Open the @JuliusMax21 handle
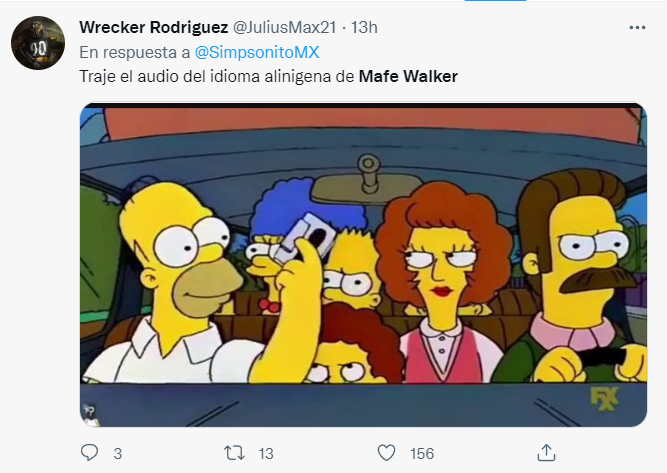The image size is (667, 473). point(285,27)
